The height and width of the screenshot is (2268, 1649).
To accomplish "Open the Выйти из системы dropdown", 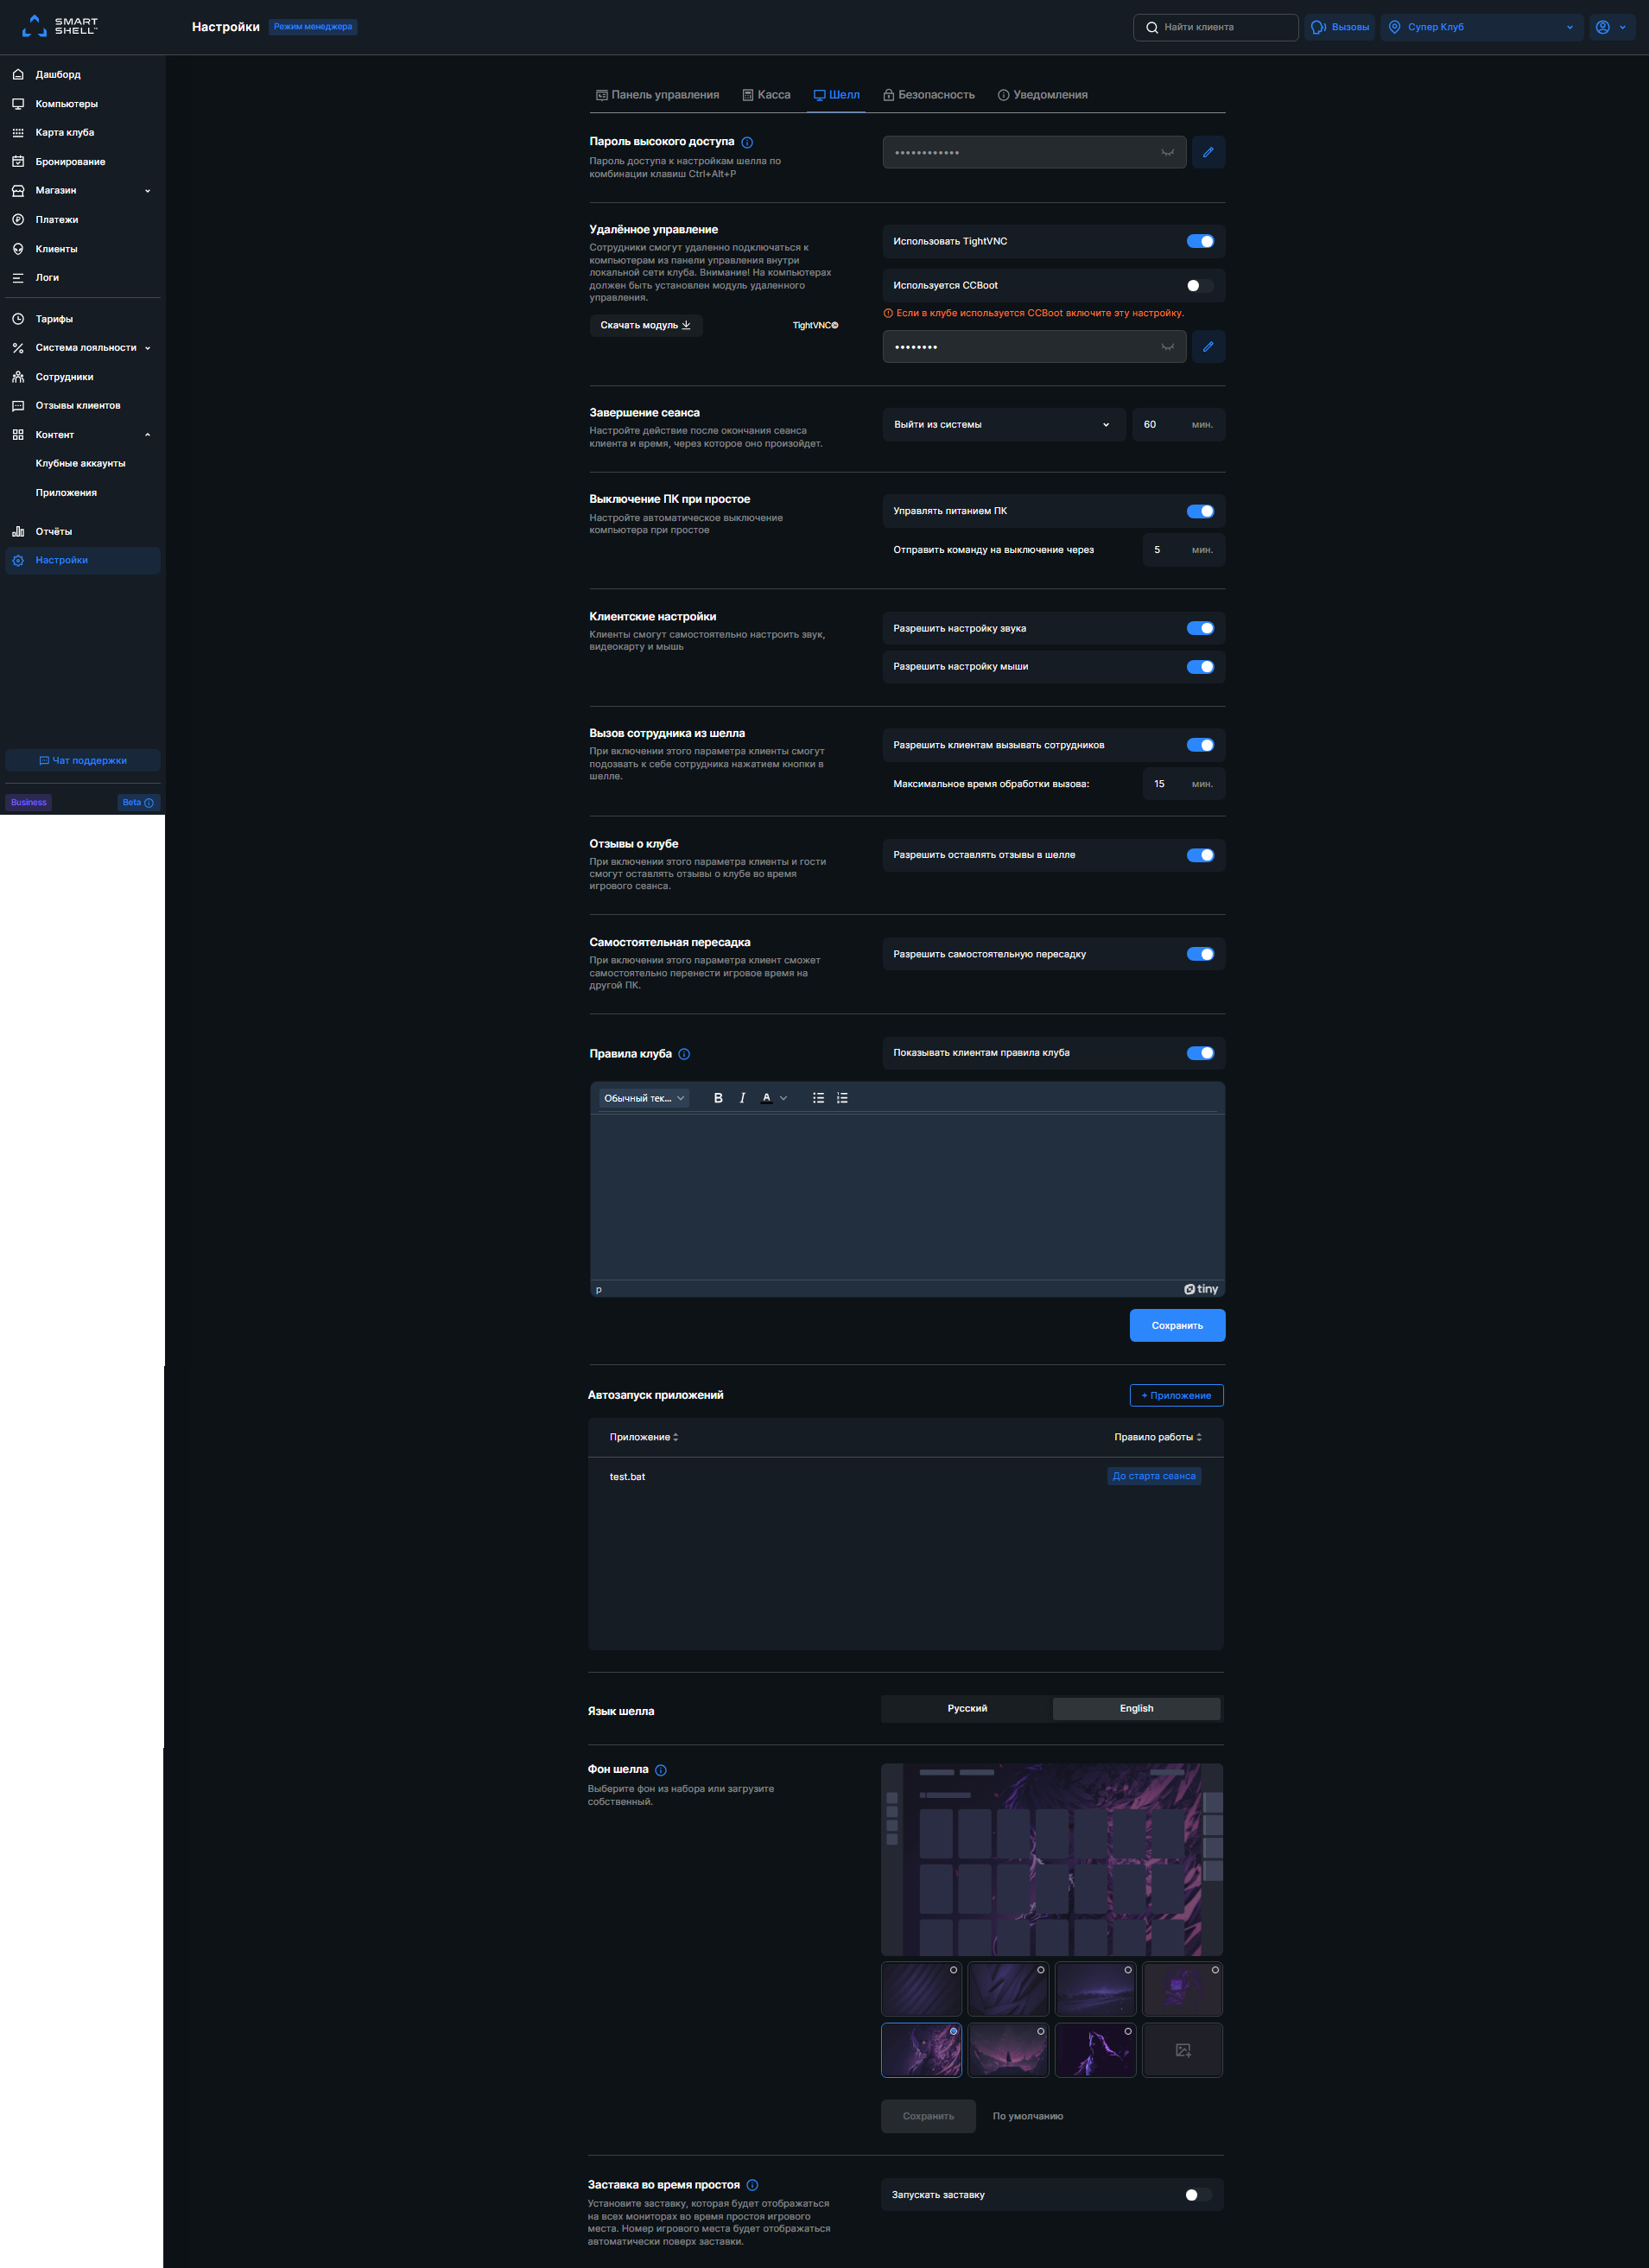I will (1002, 425).
